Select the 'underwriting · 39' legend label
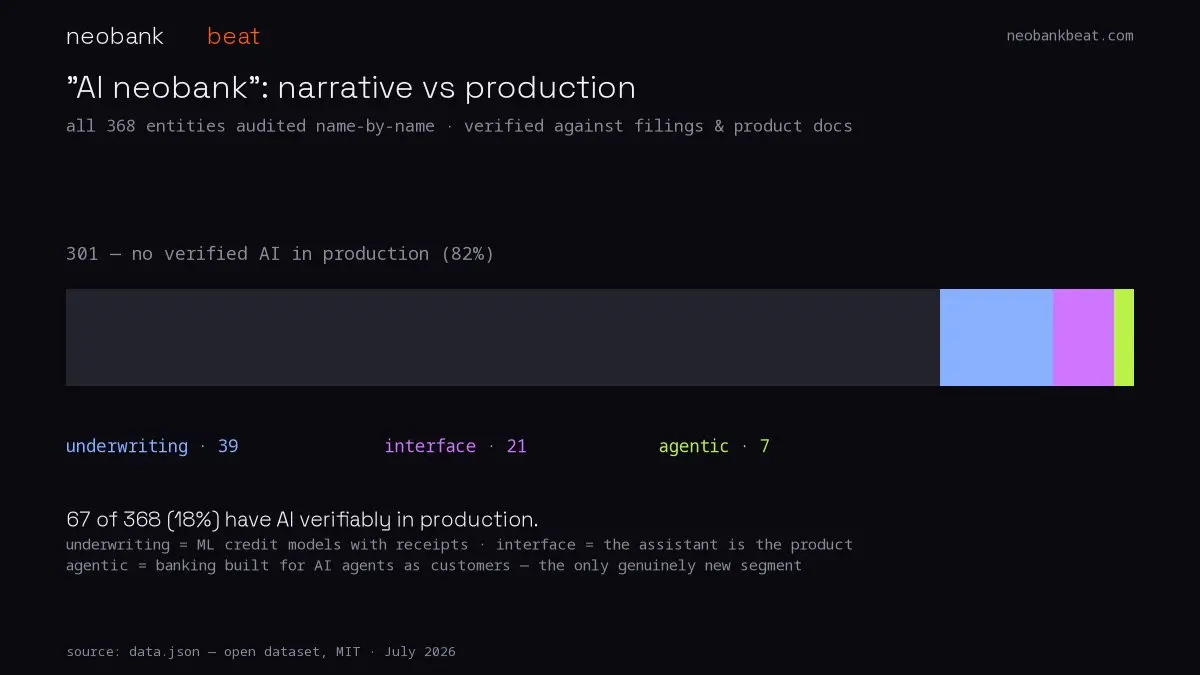The height and width of the screenshot is (675, 1200). coord(152,446)
